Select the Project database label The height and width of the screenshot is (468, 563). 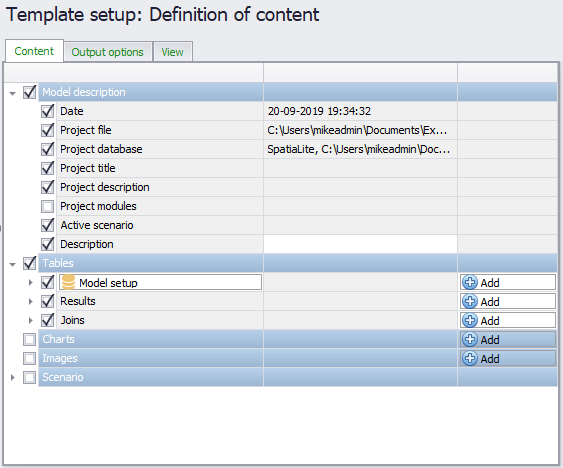(x=101, y=149)
